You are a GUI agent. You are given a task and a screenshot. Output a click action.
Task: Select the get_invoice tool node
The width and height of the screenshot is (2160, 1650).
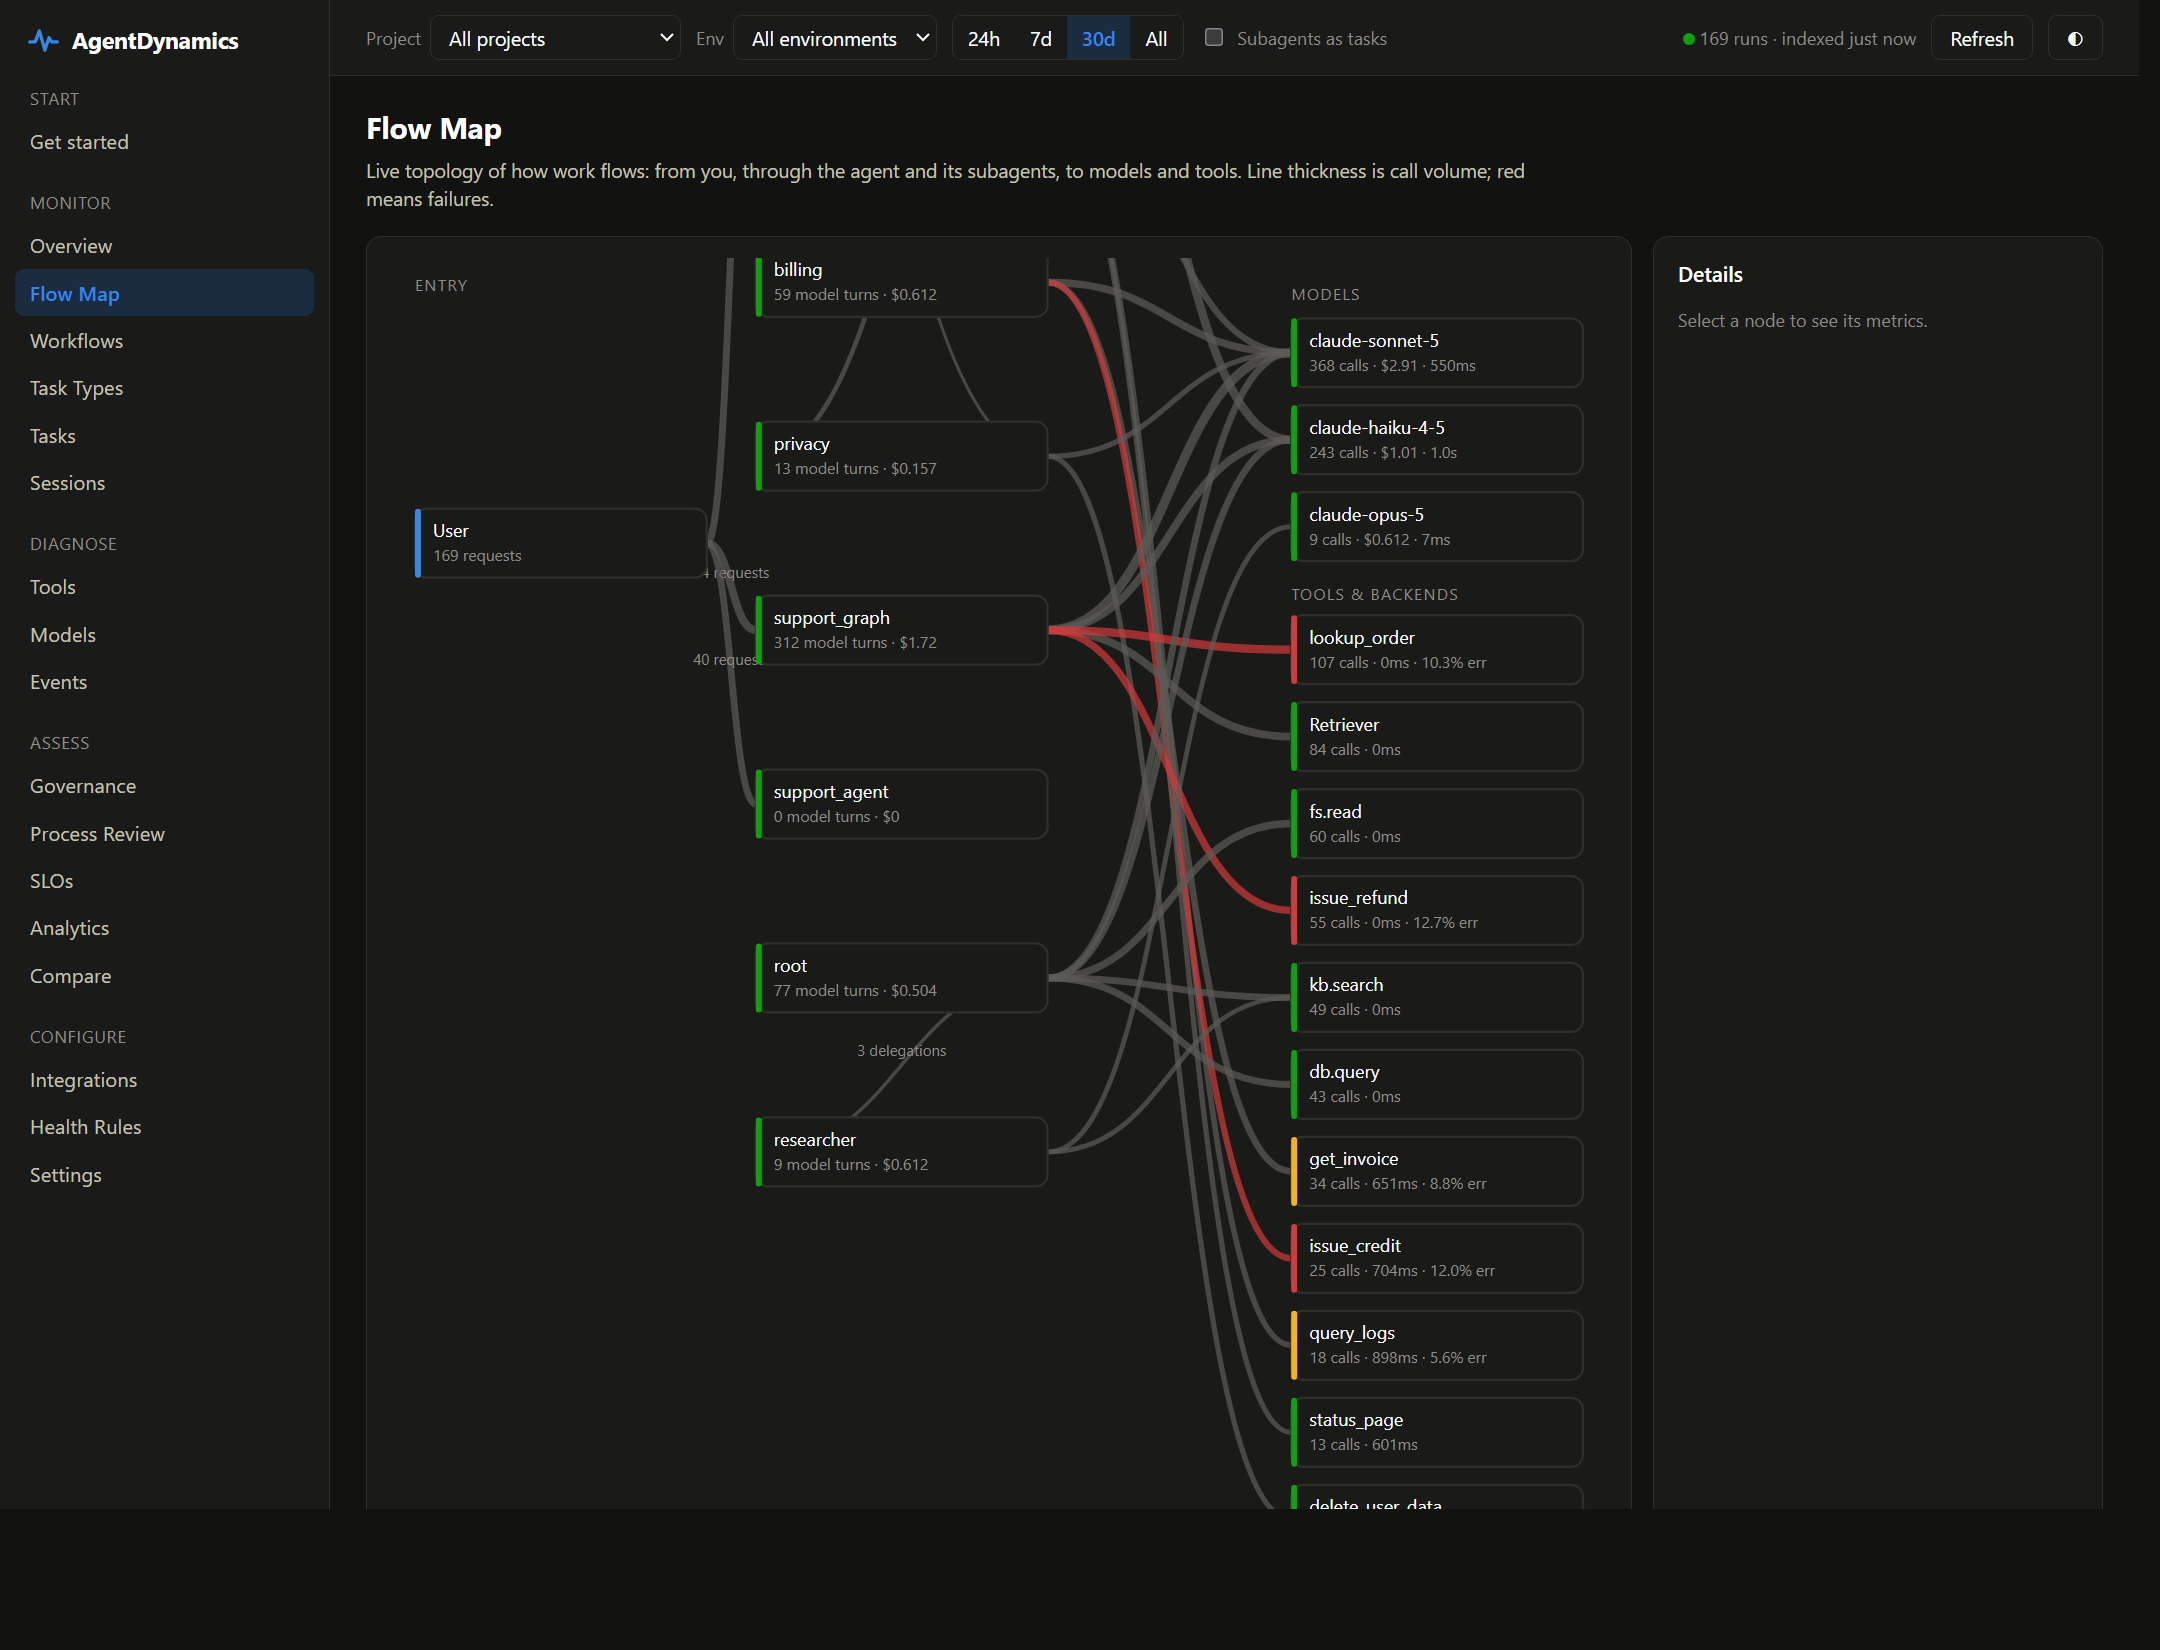tap(1437, 1171)
